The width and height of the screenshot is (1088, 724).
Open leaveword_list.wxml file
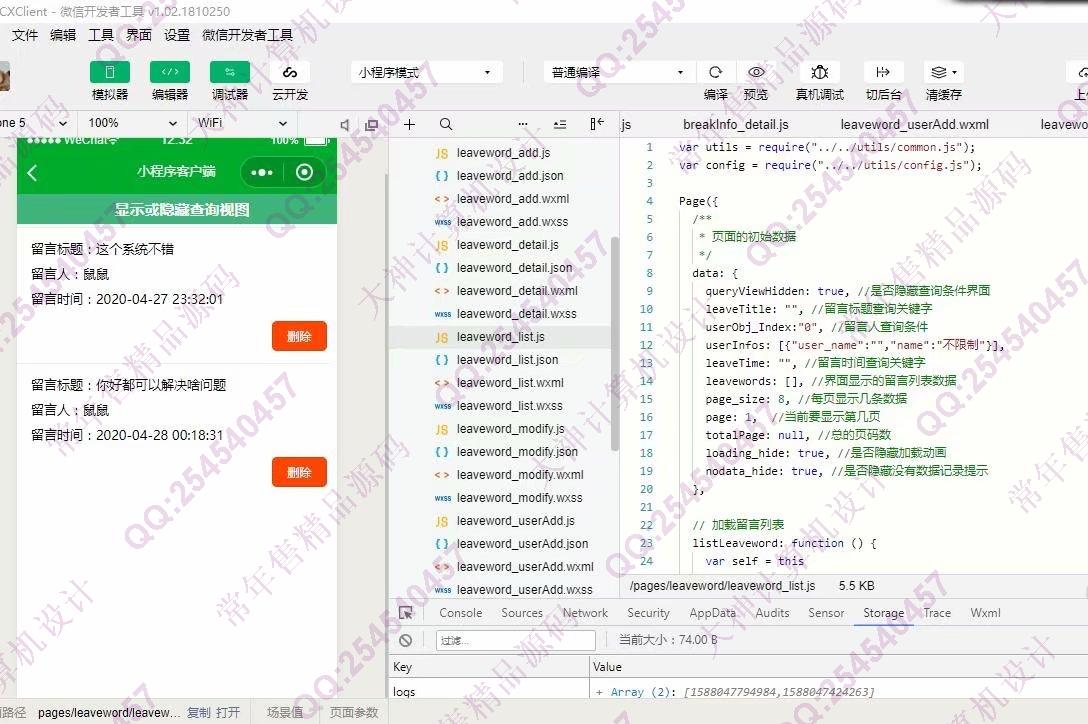(510, 382)
